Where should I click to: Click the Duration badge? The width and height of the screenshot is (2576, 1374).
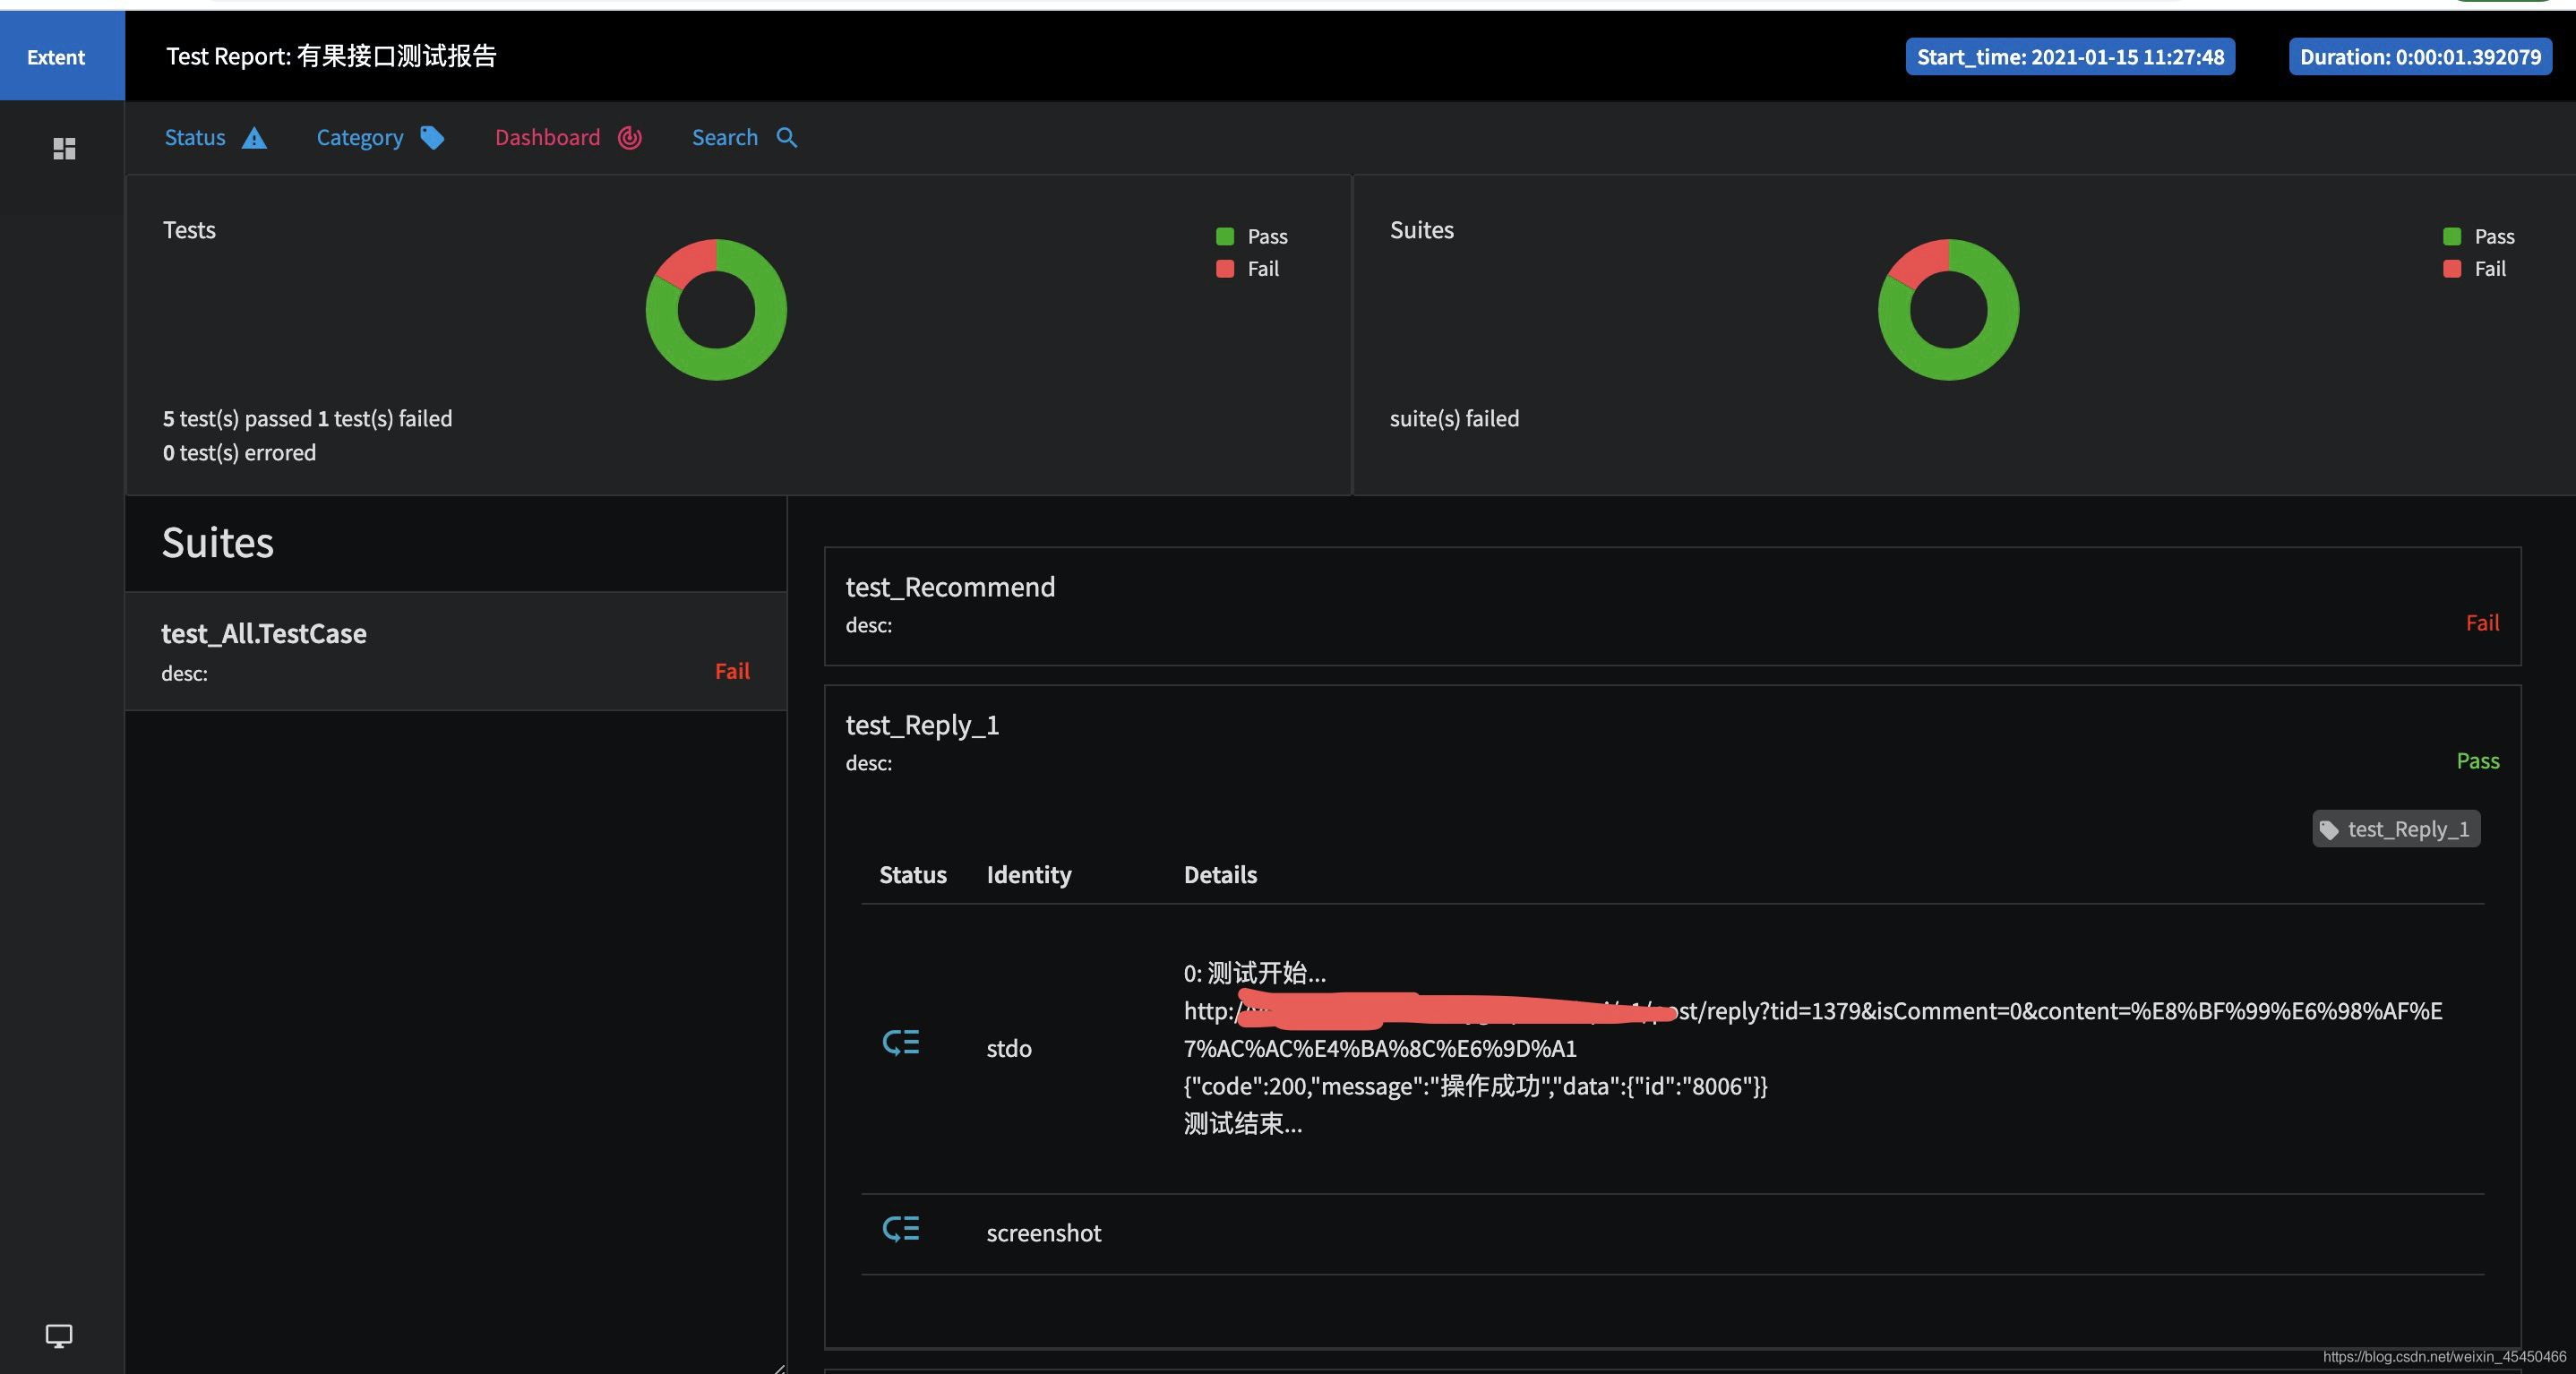2420,57
